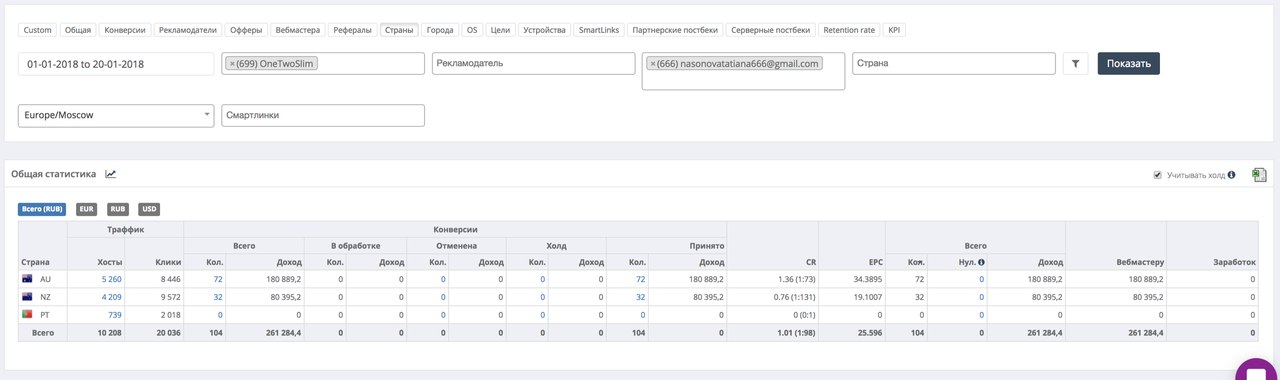Open the Города tab

pos(440,30)
